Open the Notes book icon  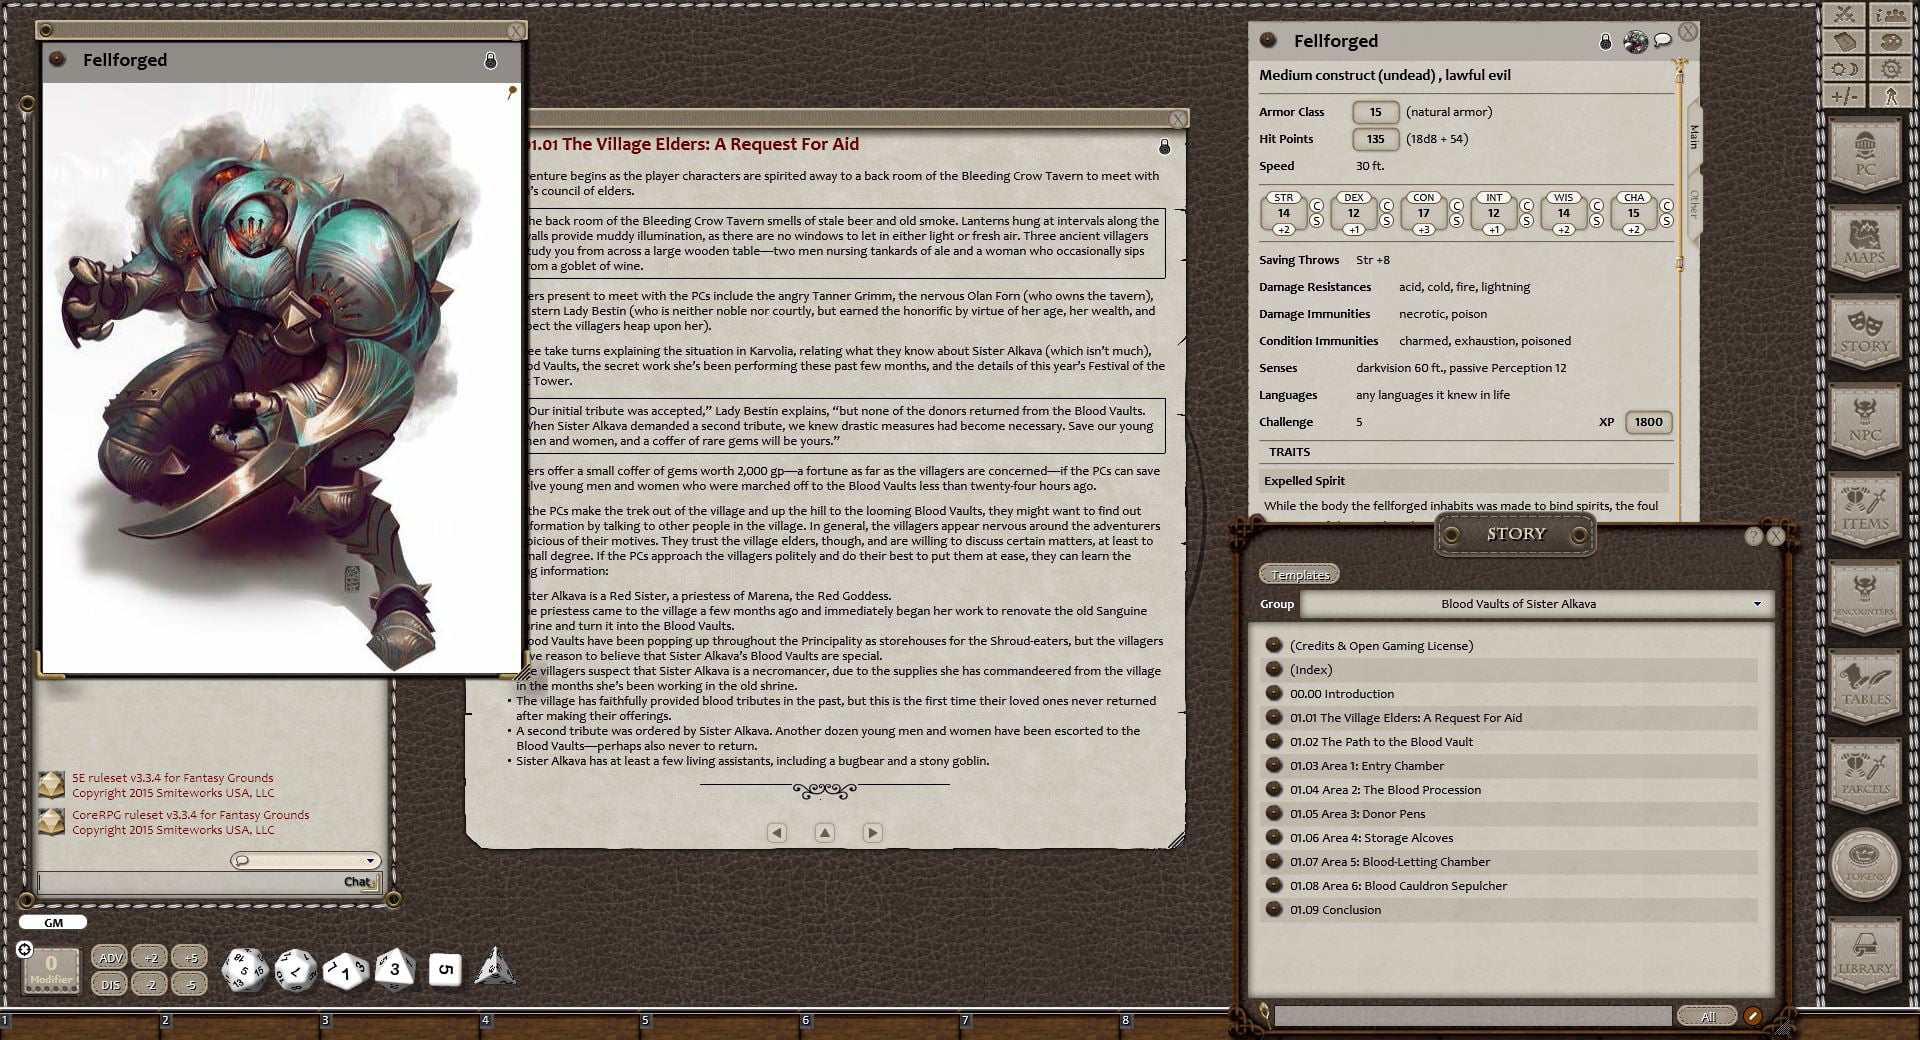click(1845, 42)
